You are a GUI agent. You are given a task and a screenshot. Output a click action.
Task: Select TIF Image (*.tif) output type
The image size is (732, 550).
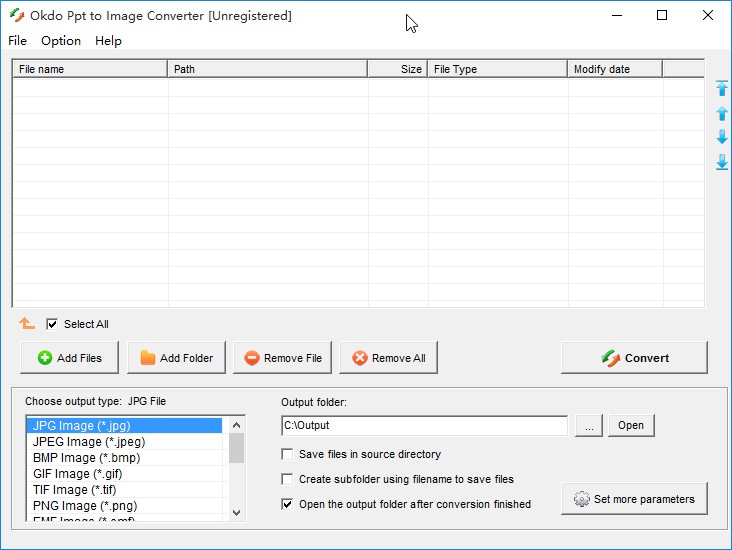pyautogui.click(x=125, y=489)
